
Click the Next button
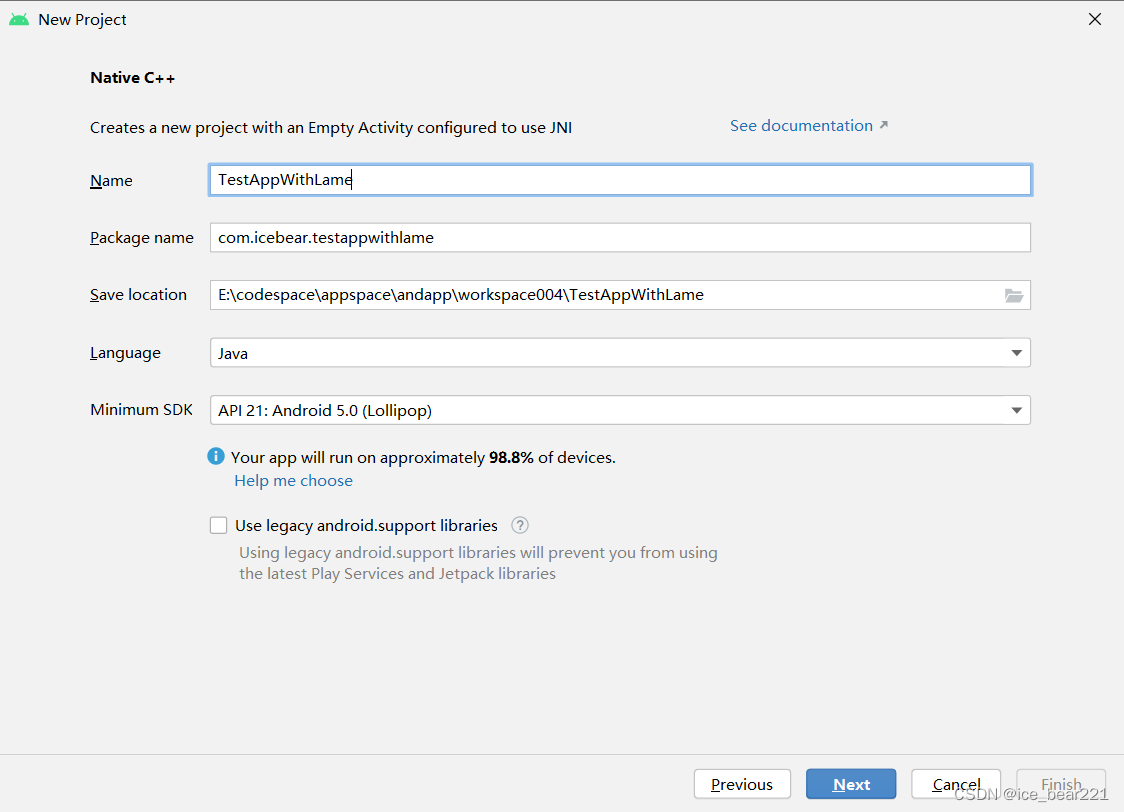[x=851, y=784]
